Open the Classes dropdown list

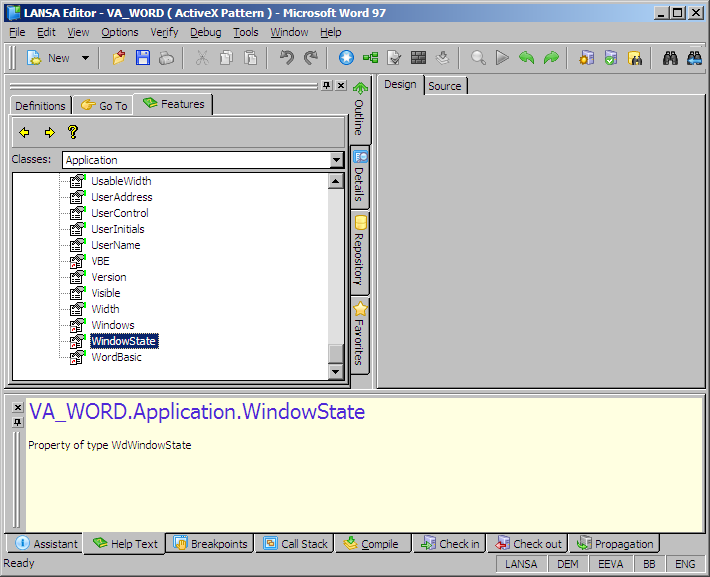tap(337, 160)
